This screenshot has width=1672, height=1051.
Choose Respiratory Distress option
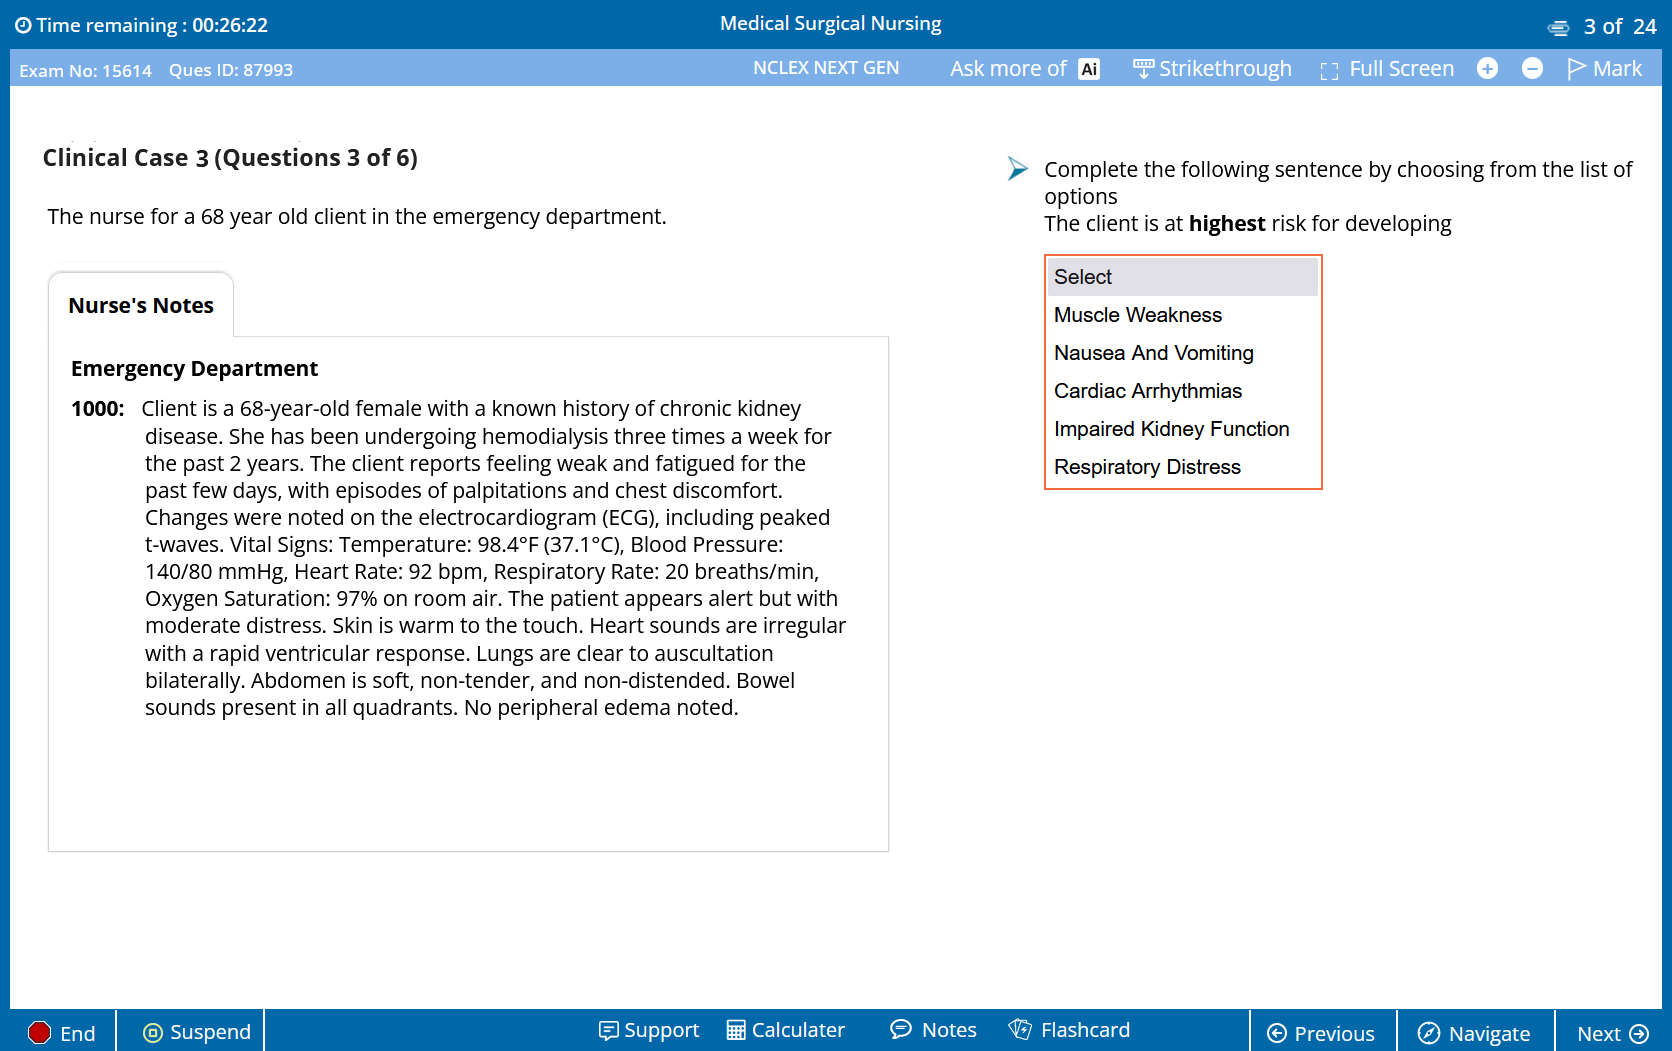[1183, 467]
